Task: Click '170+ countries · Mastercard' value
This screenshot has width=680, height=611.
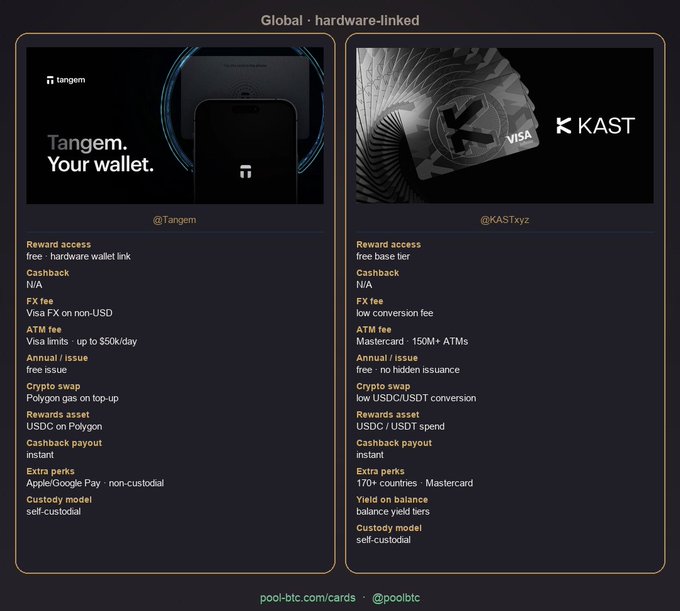Action: click(415, 483)
